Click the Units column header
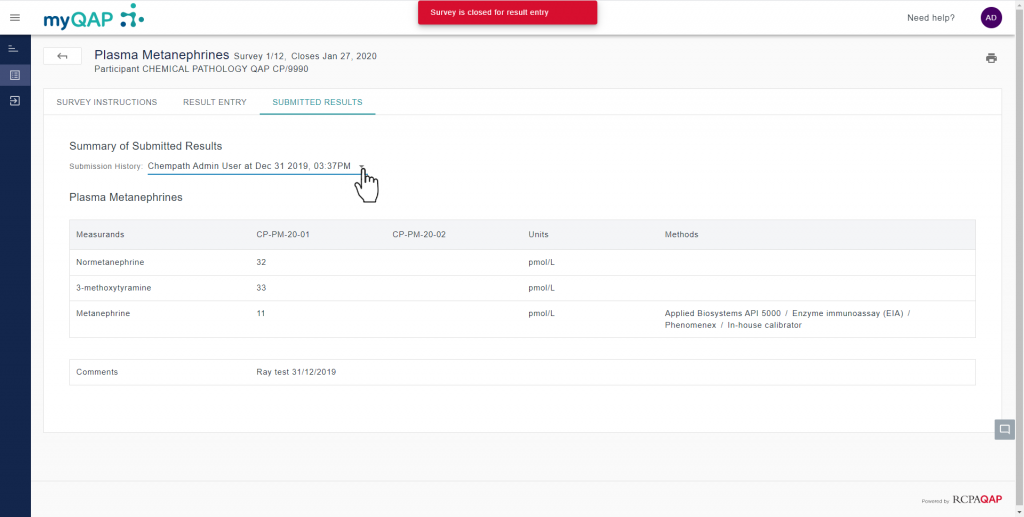 pyautogui.click(x=538, y=234)
